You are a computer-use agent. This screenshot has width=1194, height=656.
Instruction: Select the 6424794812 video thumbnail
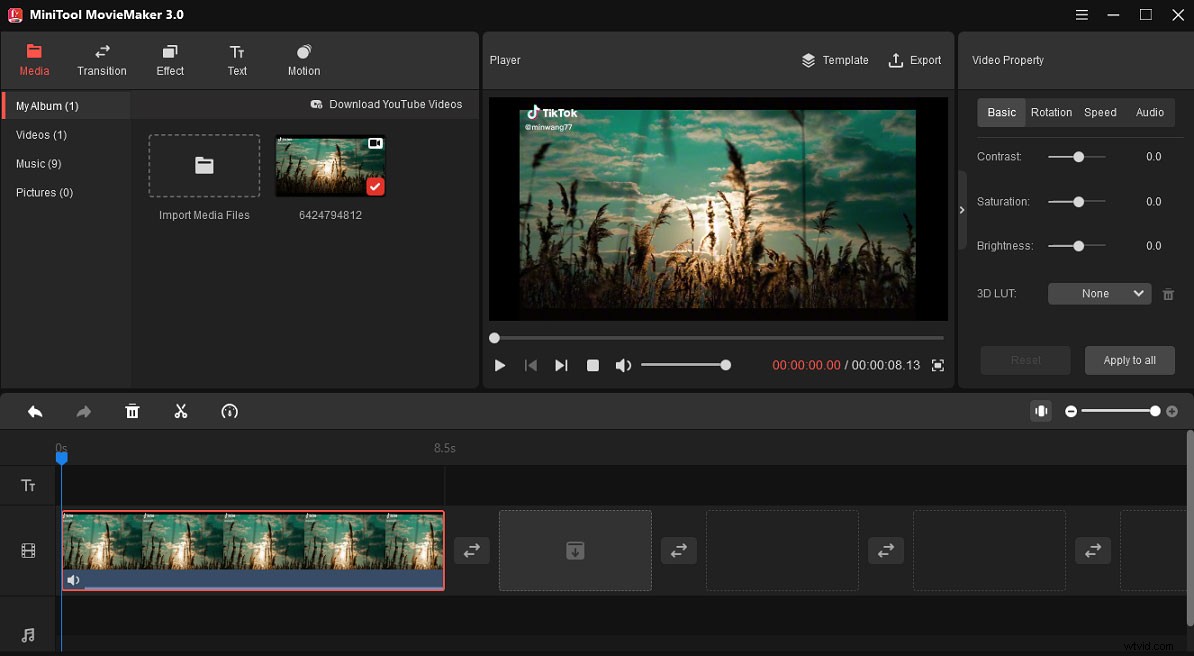coord(330,166)
